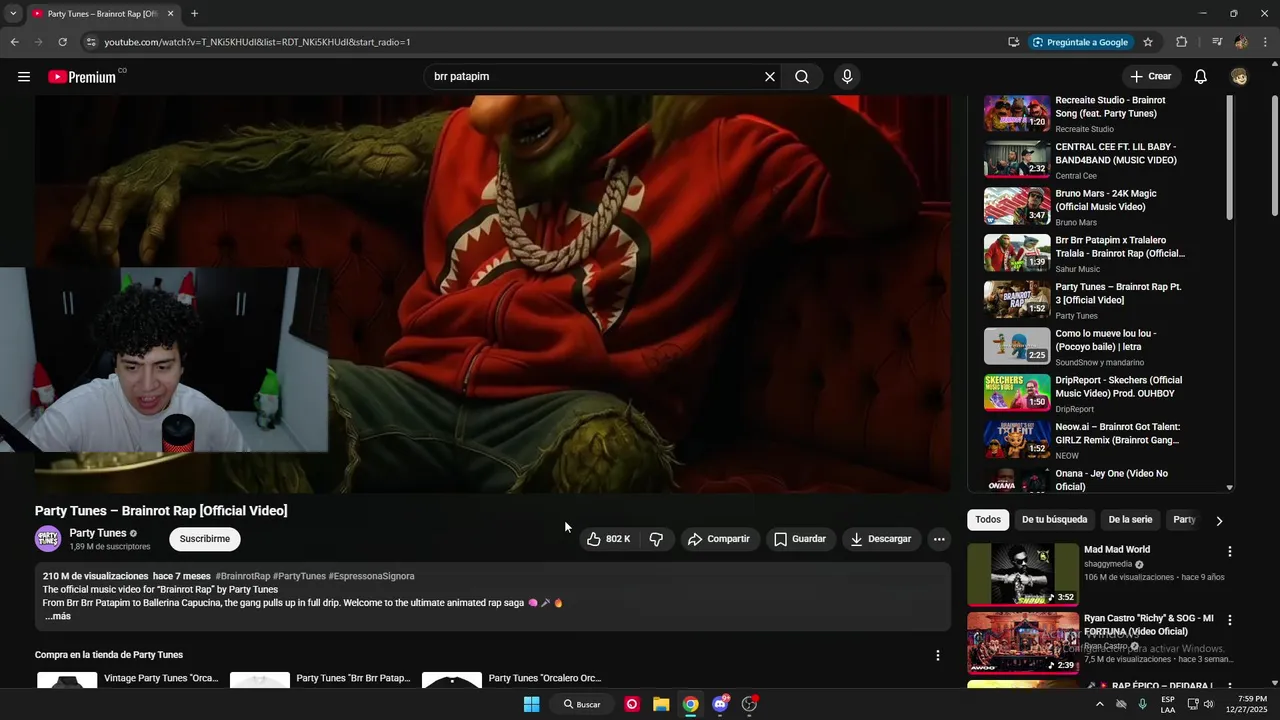The image size is (1280, 720).
Task: Start voice search with the microphone
Action: (847, 77)
